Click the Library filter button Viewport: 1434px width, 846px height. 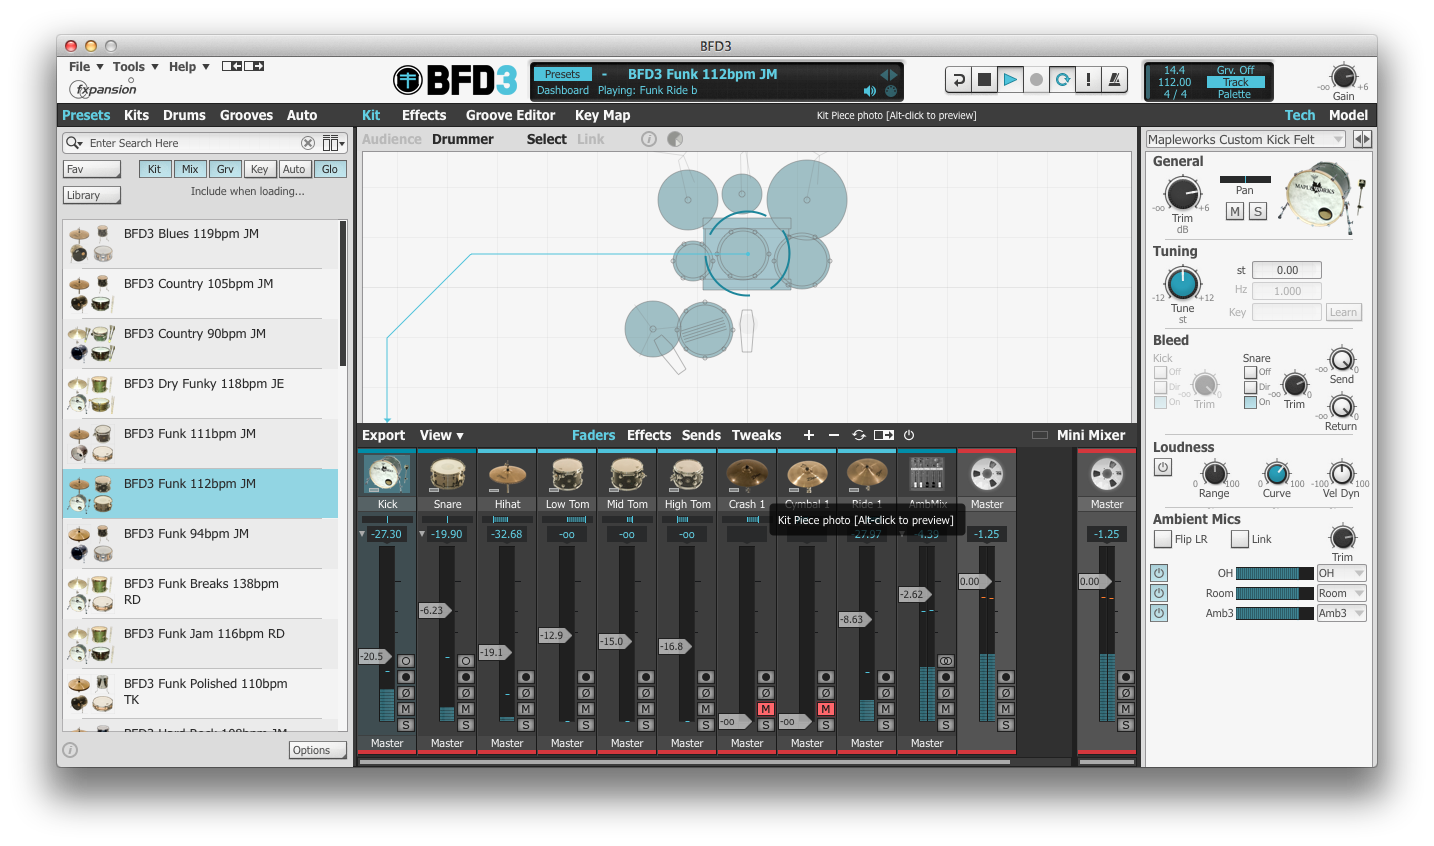pos(92,195)
